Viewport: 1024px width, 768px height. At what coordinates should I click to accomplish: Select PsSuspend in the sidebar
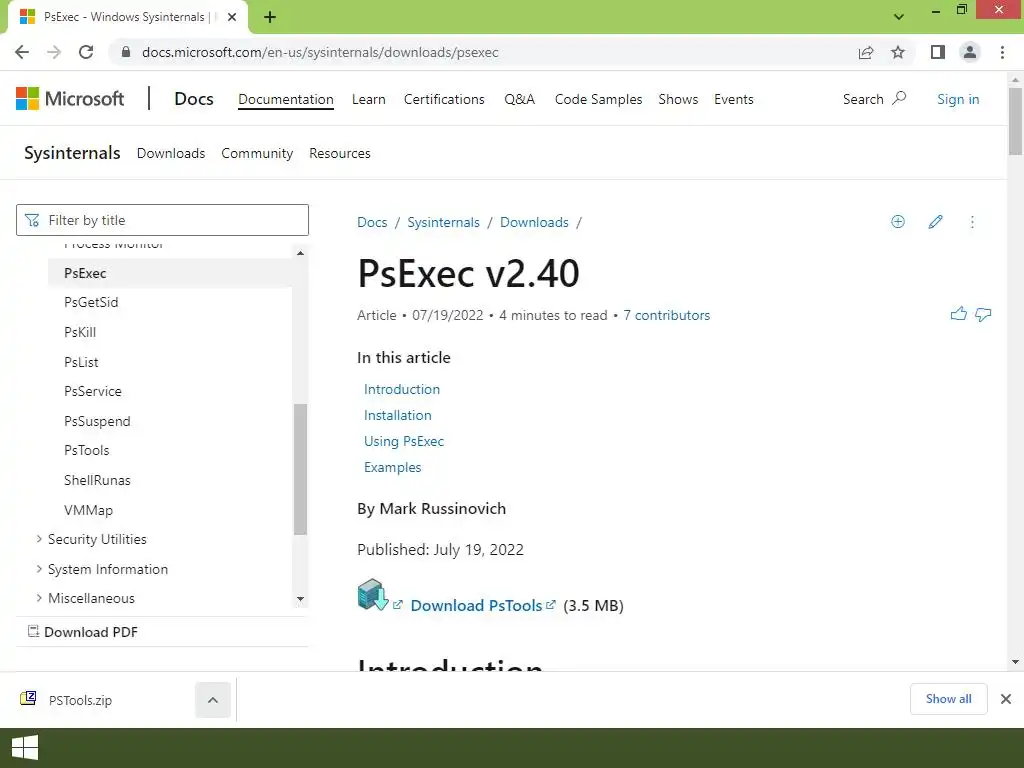pos(97,421)
